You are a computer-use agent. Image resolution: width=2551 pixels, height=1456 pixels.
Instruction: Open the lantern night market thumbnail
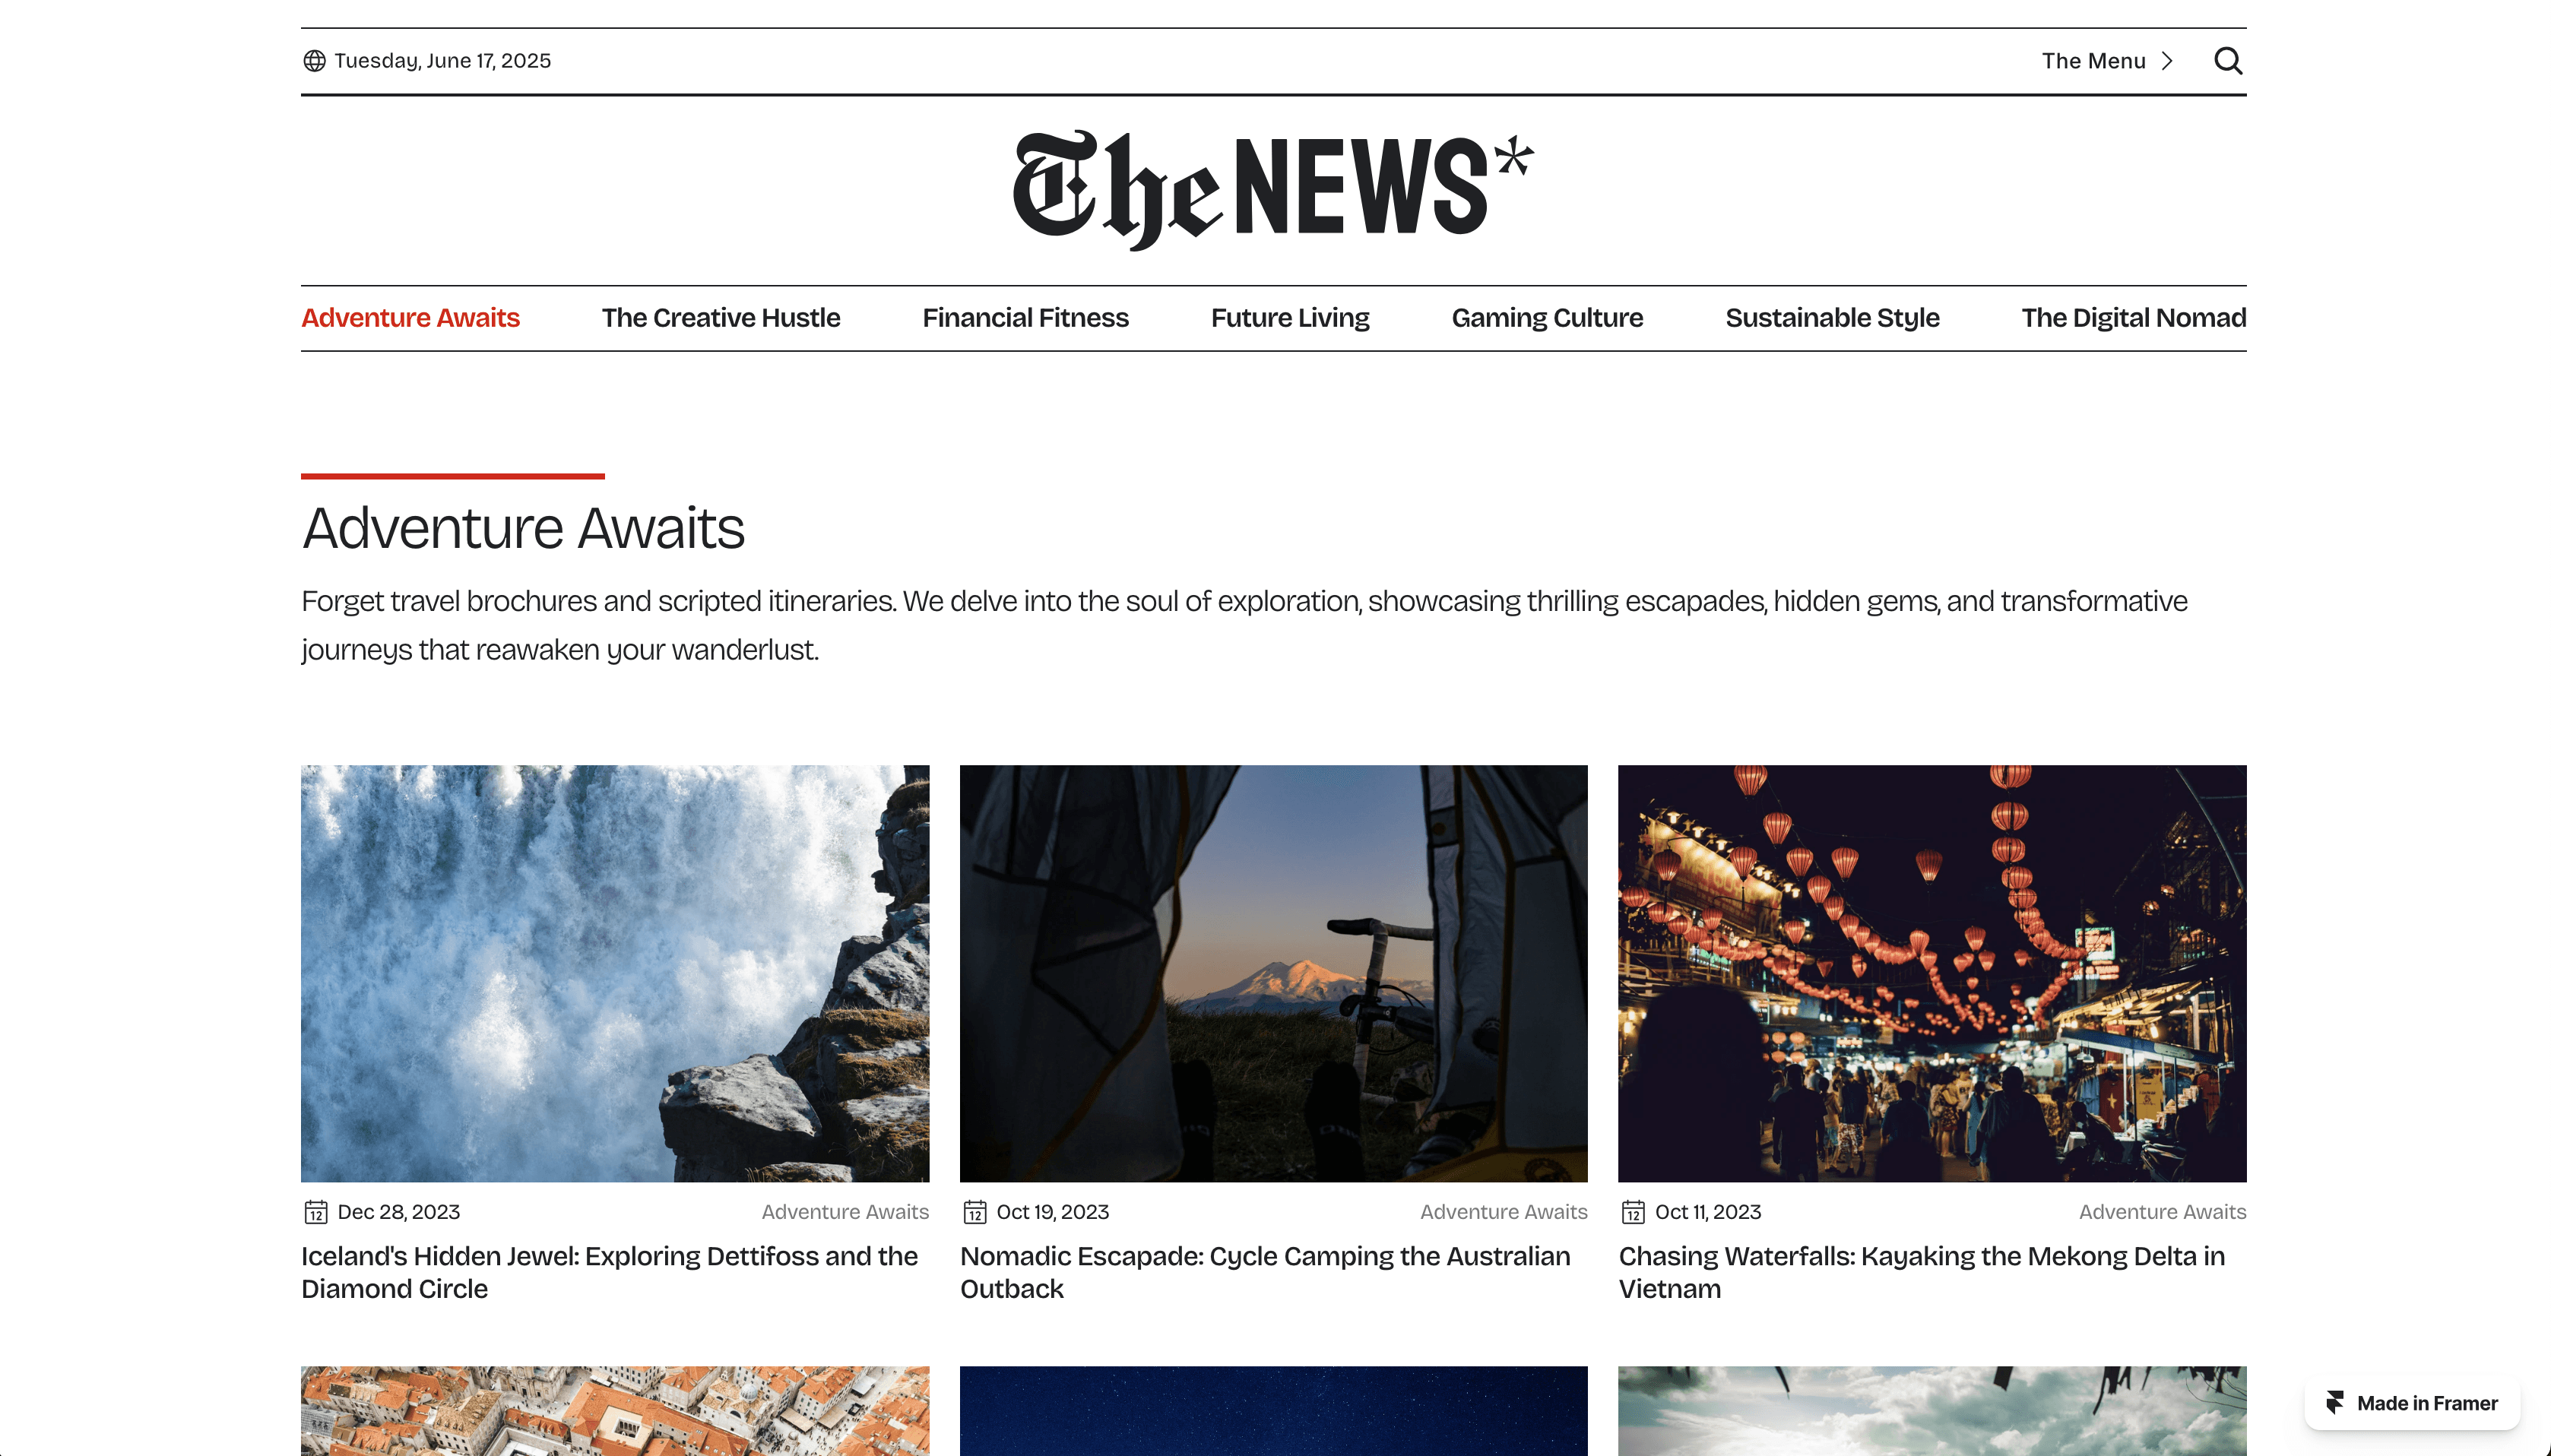click(x=1932, y=973)
